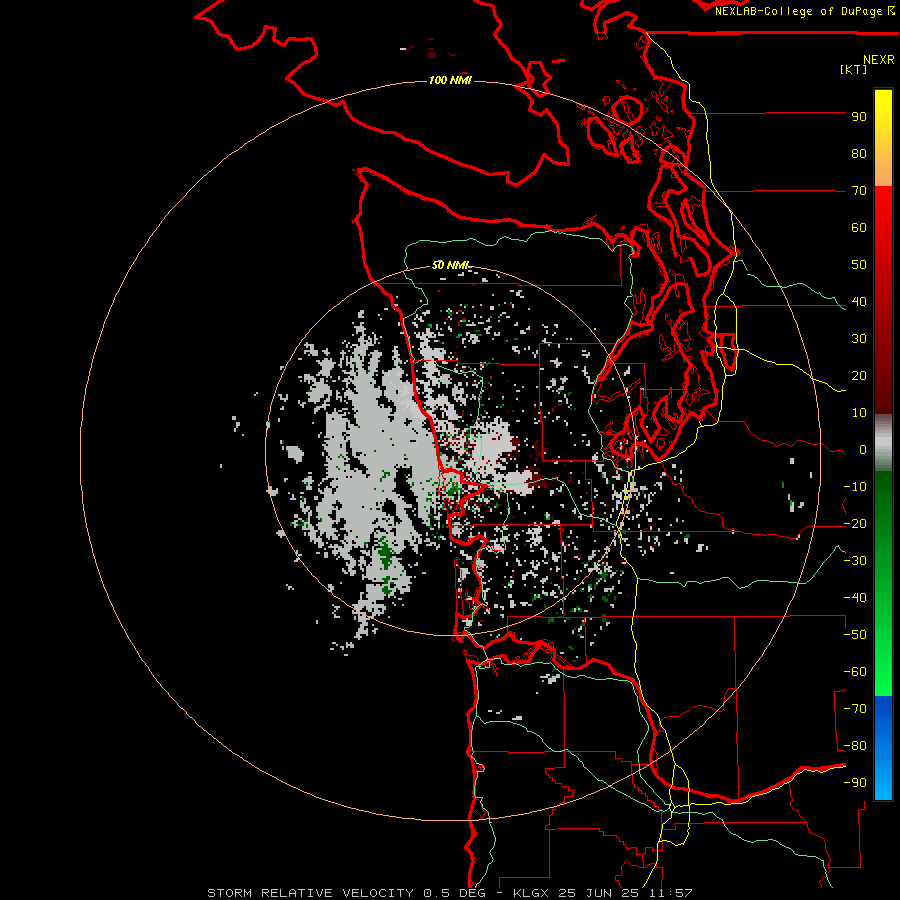The image size is (900, 900).
Task: Click the 30 value on the velocity scale
Action: tap(859, 339)
